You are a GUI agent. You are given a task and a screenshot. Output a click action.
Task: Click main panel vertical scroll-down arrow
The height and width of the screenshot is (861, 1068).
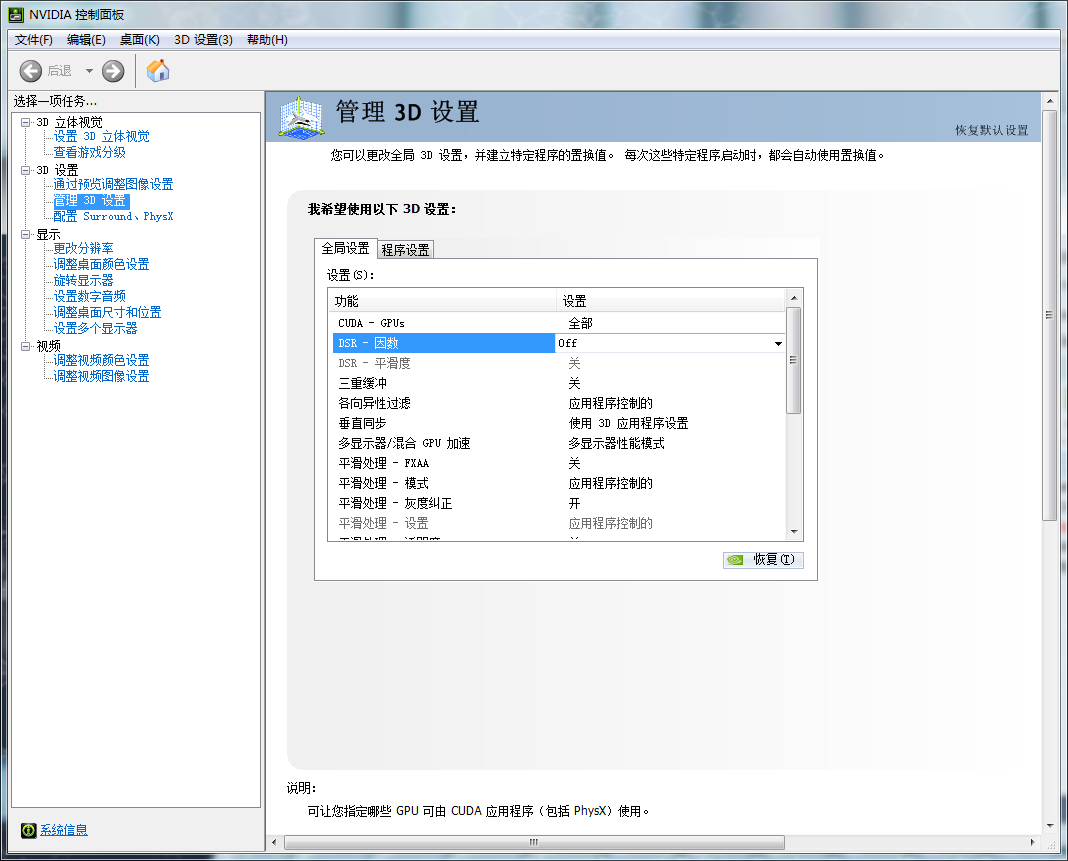1050,826
